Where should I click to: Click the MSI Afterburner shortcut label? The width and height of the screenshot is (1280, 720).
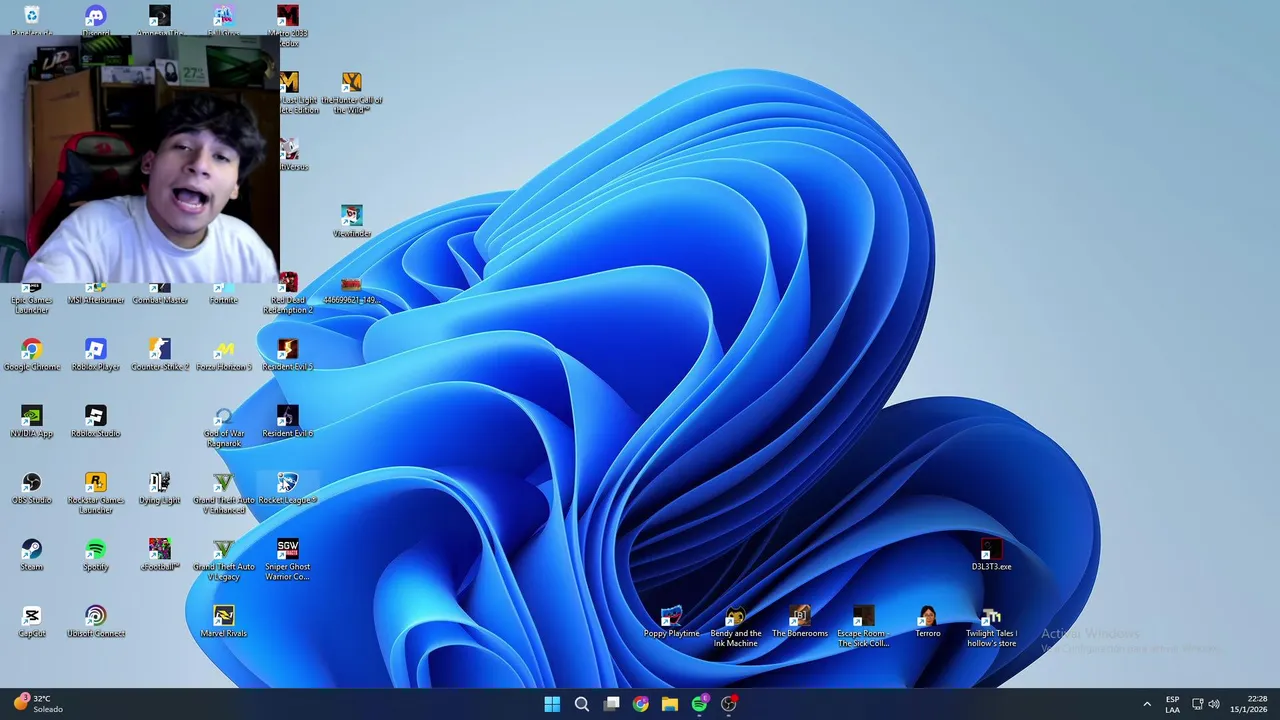point(96,300)
